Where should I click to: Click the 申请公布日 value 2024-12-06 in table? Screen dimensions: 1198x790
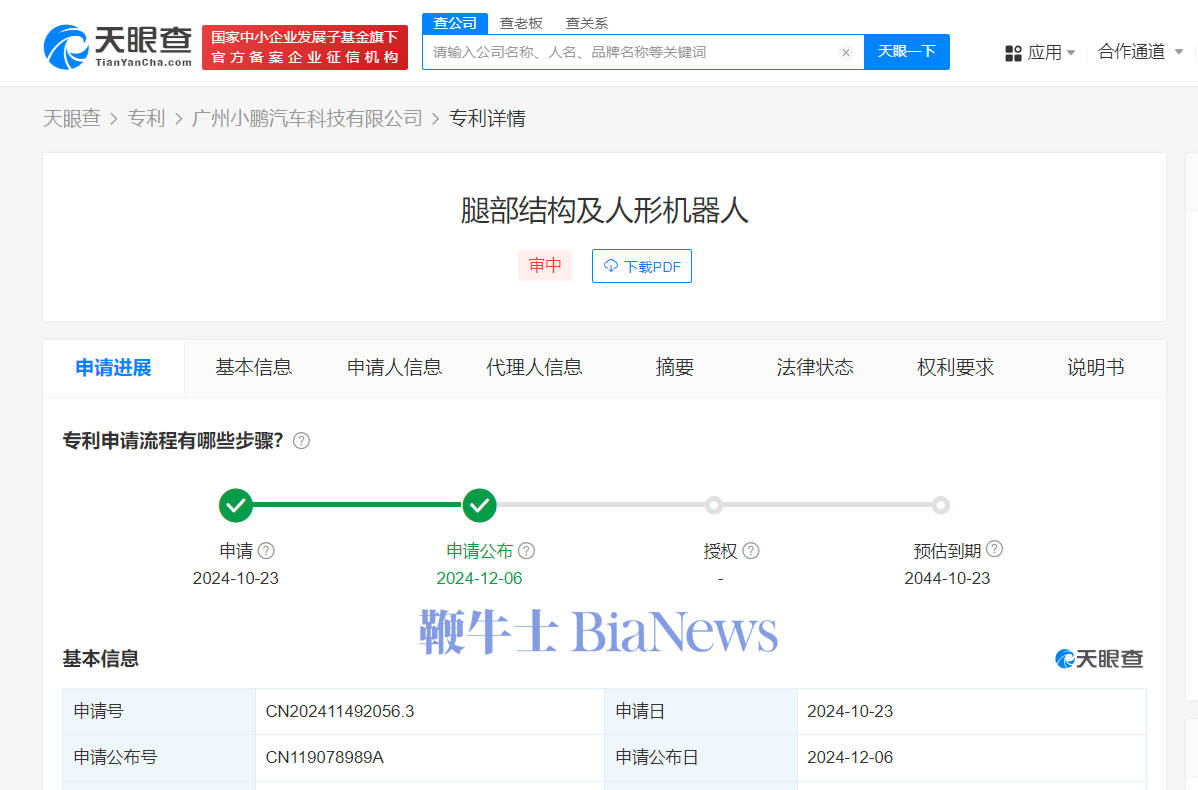coord(850,758)
